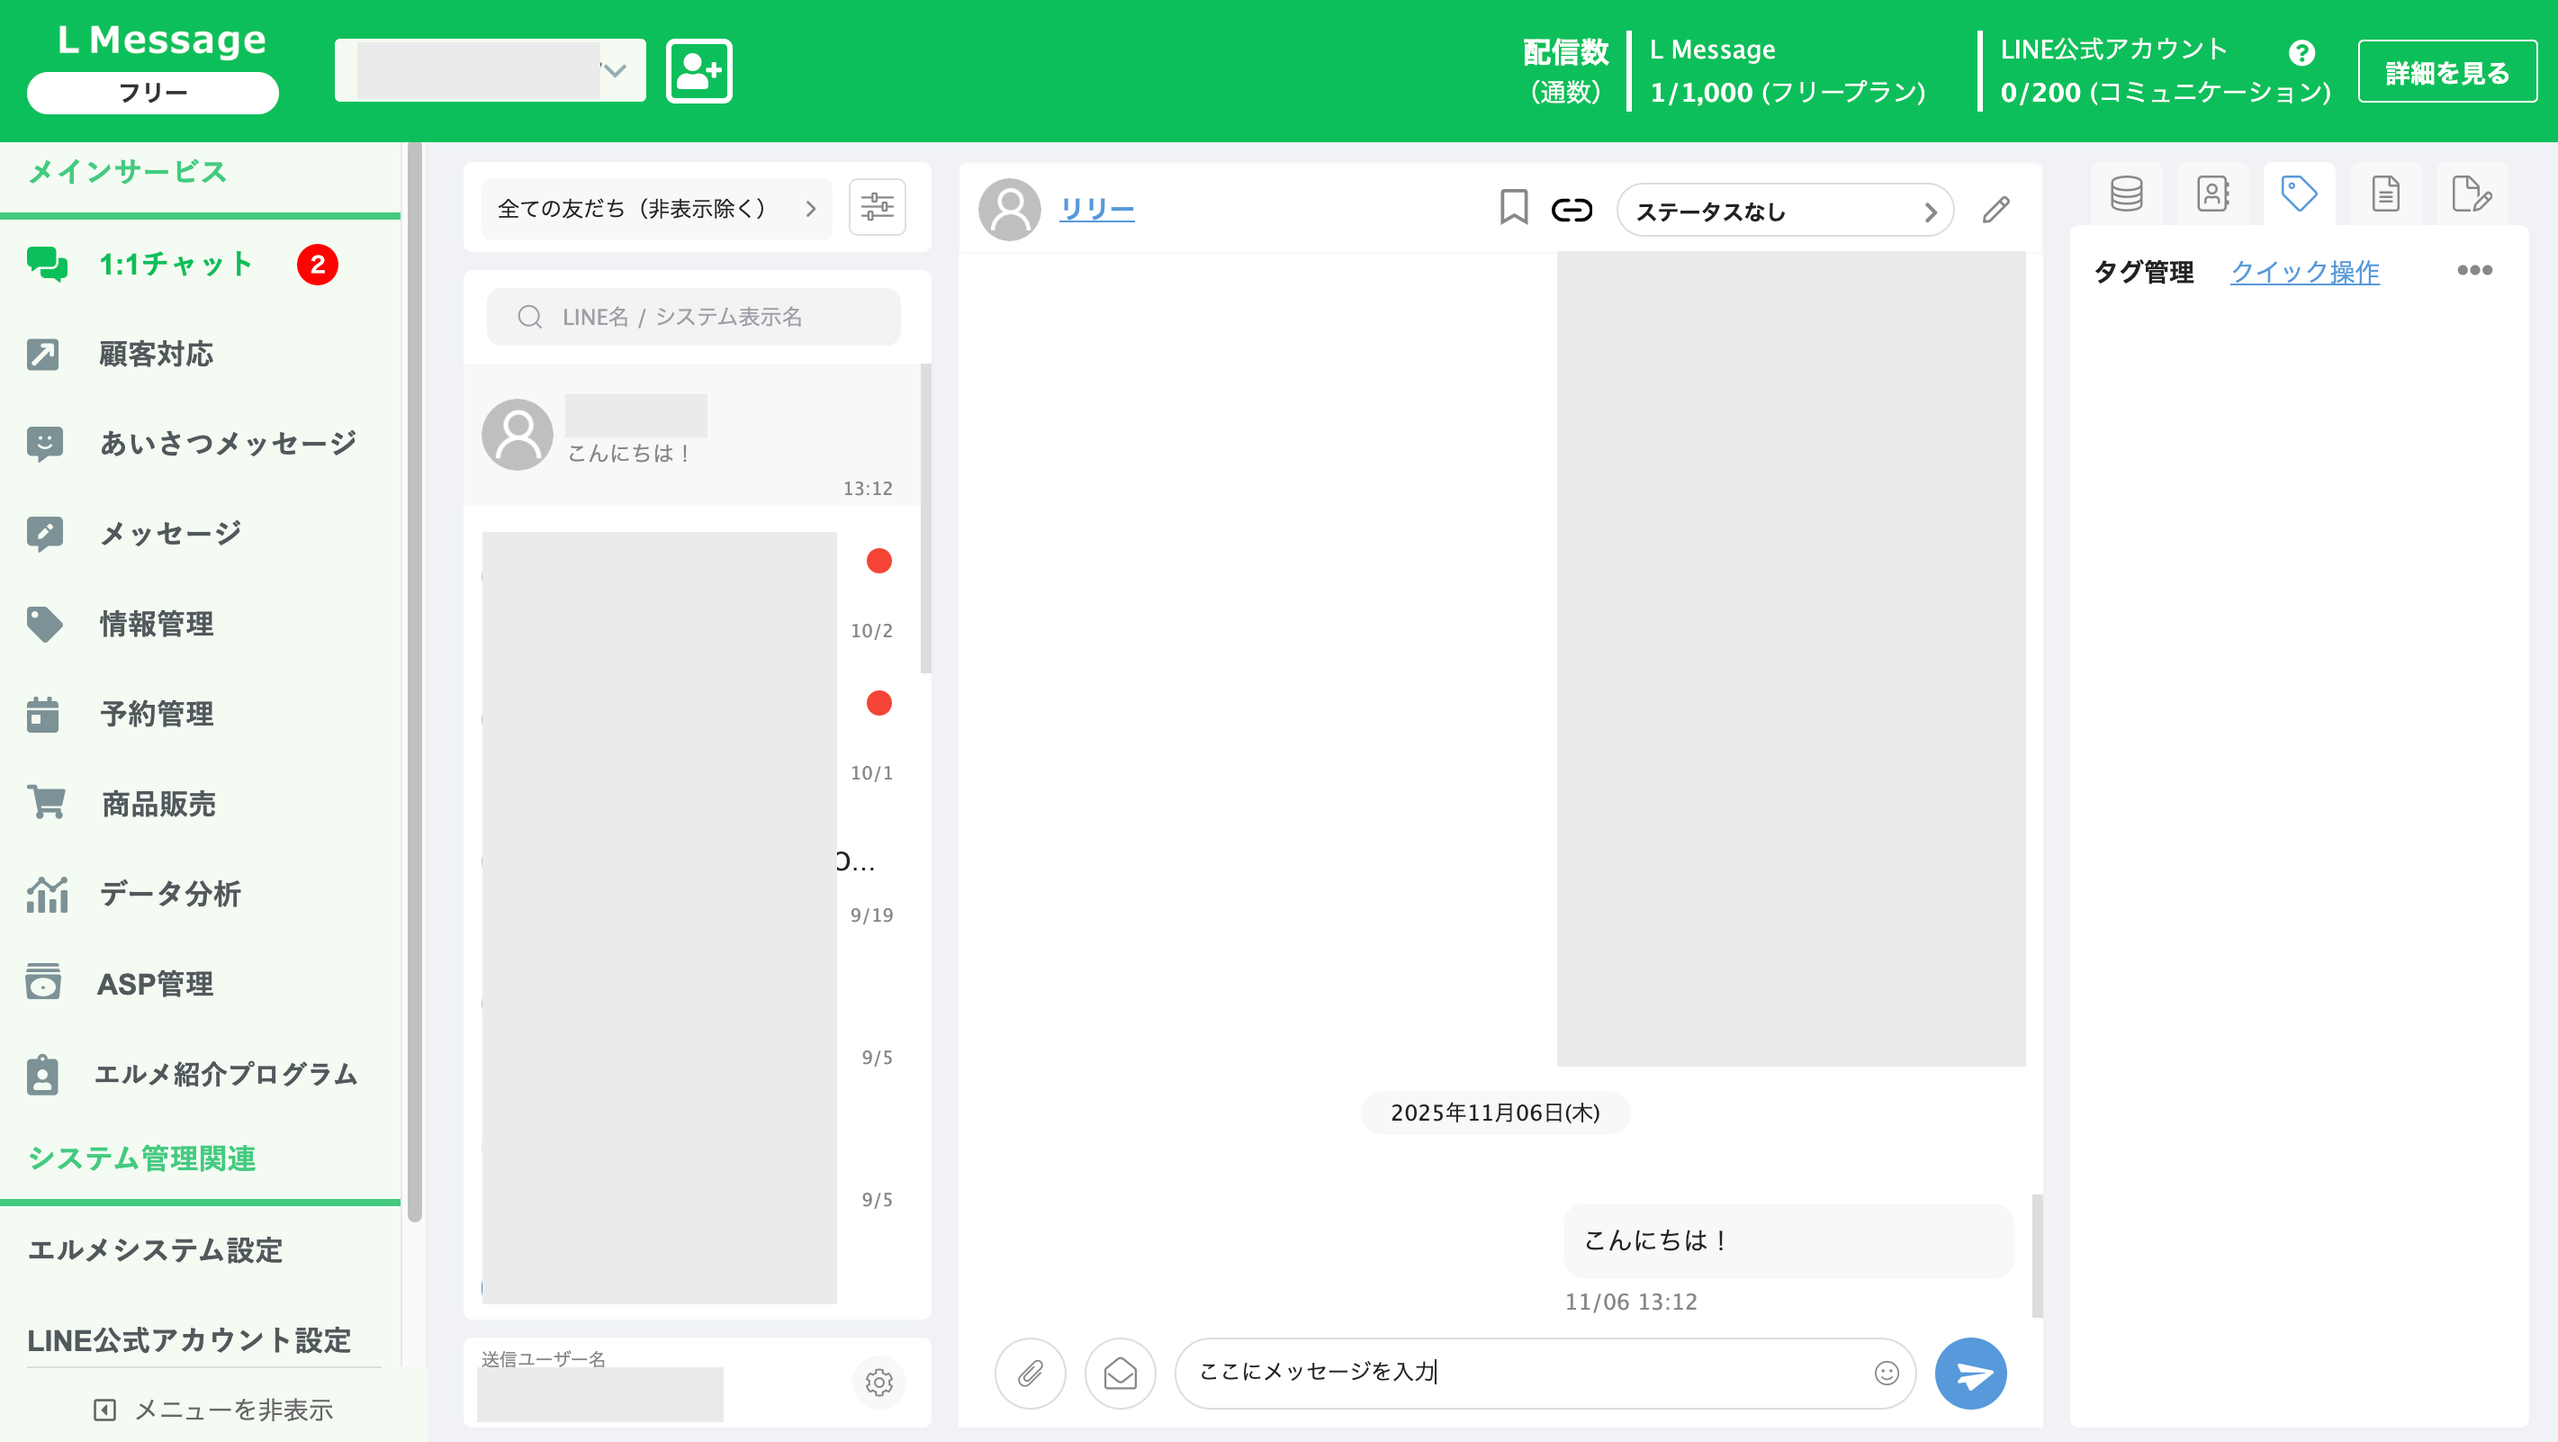Image resolution: width=2558 pixels, height=1442 pixels.
Task: Click the red unread badge showing 2
Action: click(317, 265)
